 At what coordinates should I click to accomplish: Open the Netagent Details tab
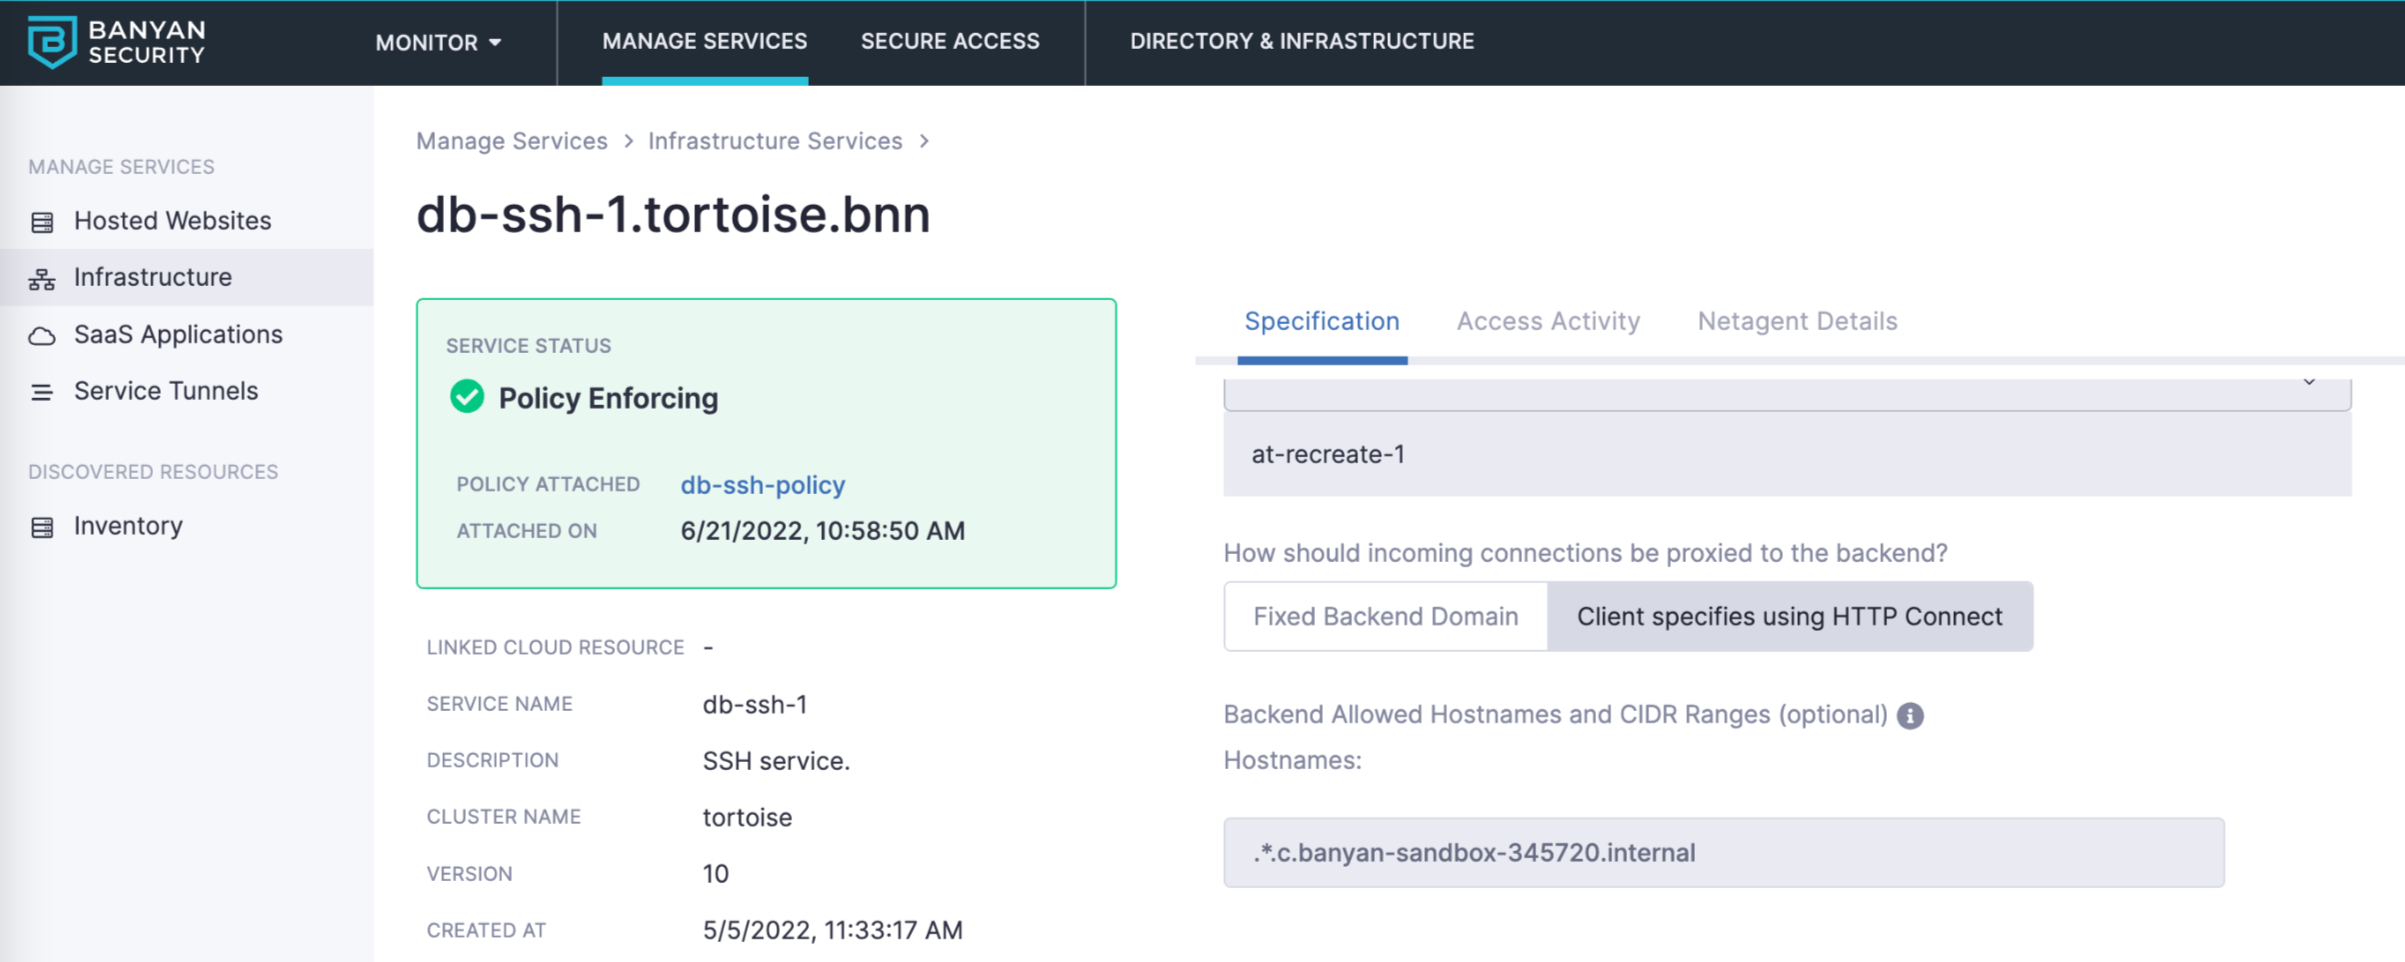1796,321
